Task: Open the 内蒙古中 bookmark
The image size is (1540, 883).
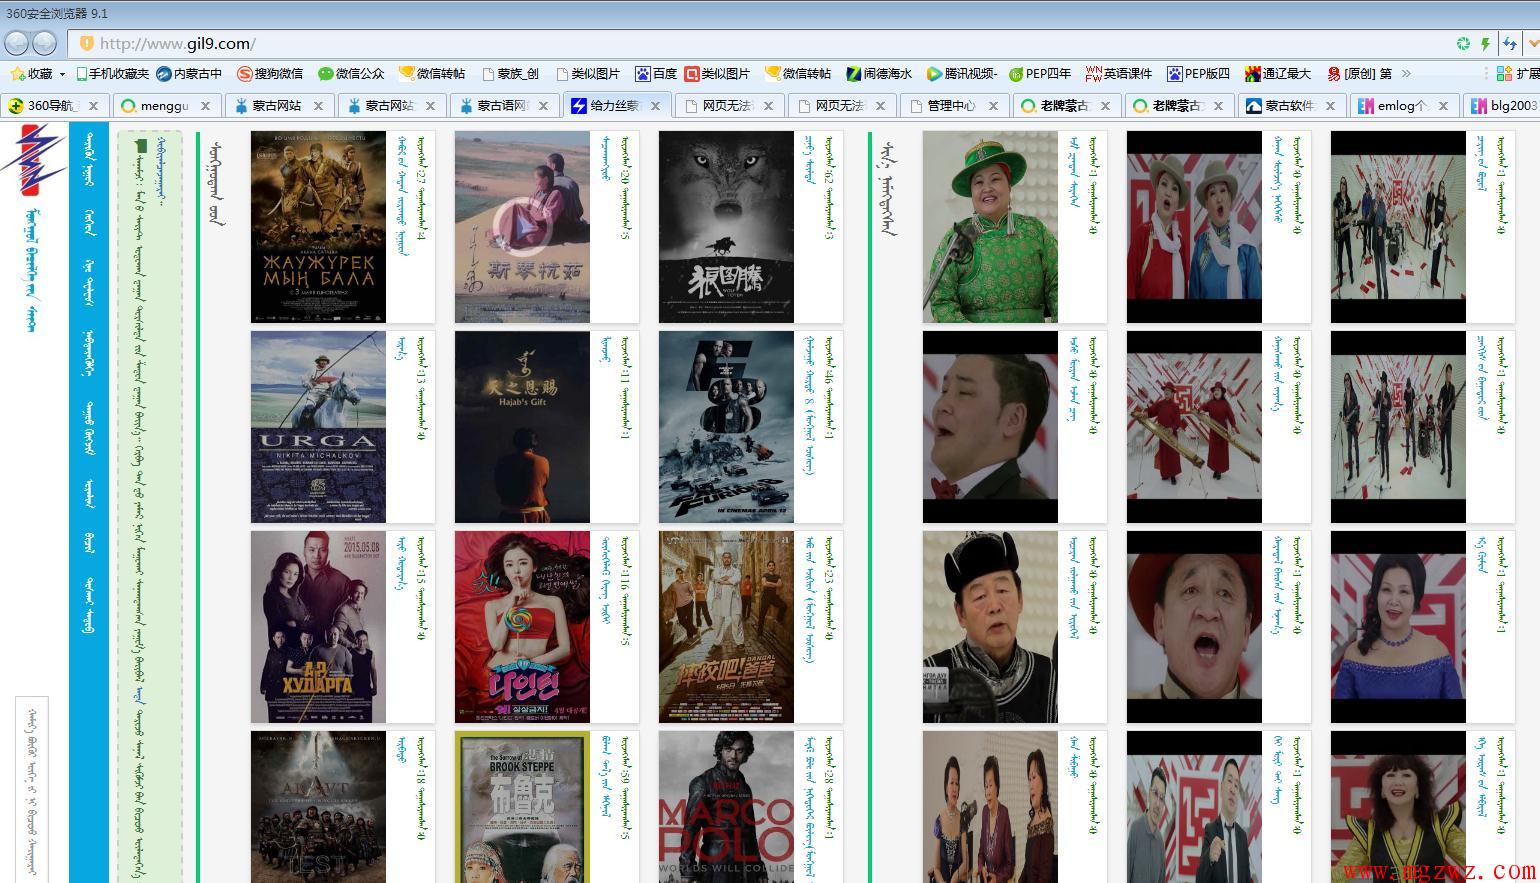Action: 189,74
